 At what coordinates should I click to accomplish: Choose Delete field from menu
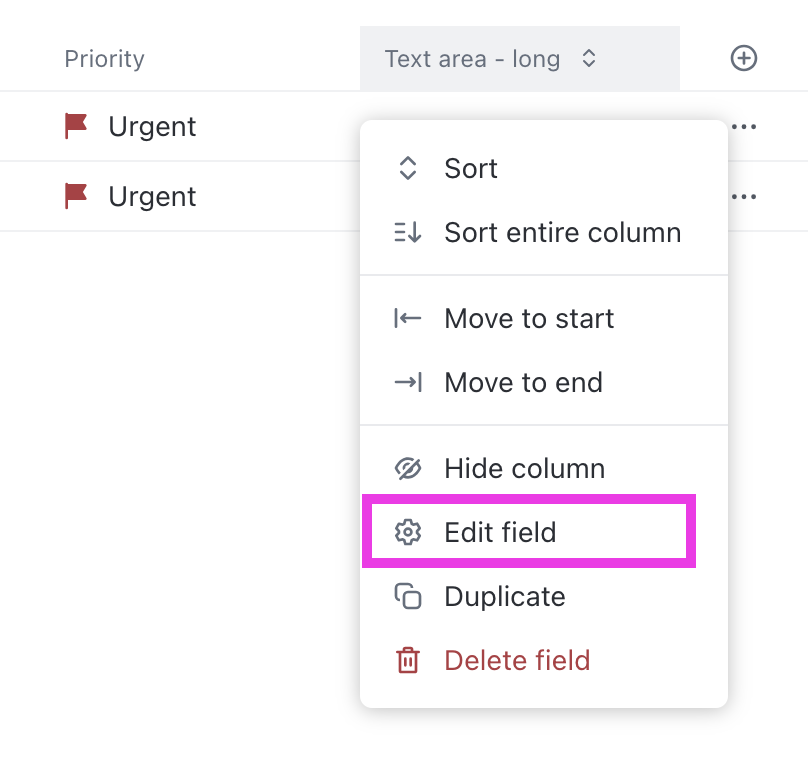(x=544, y=660)
